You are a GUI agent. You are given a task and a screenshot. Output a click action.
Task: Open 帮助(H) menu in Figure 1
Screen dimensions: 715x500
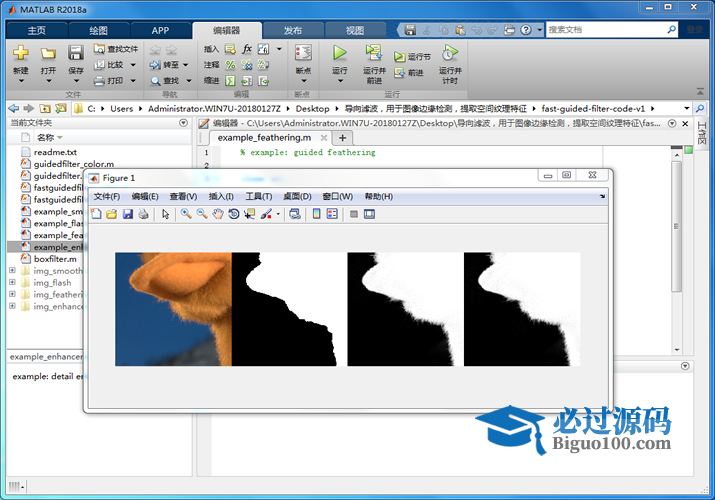click(x=378, y=196)
